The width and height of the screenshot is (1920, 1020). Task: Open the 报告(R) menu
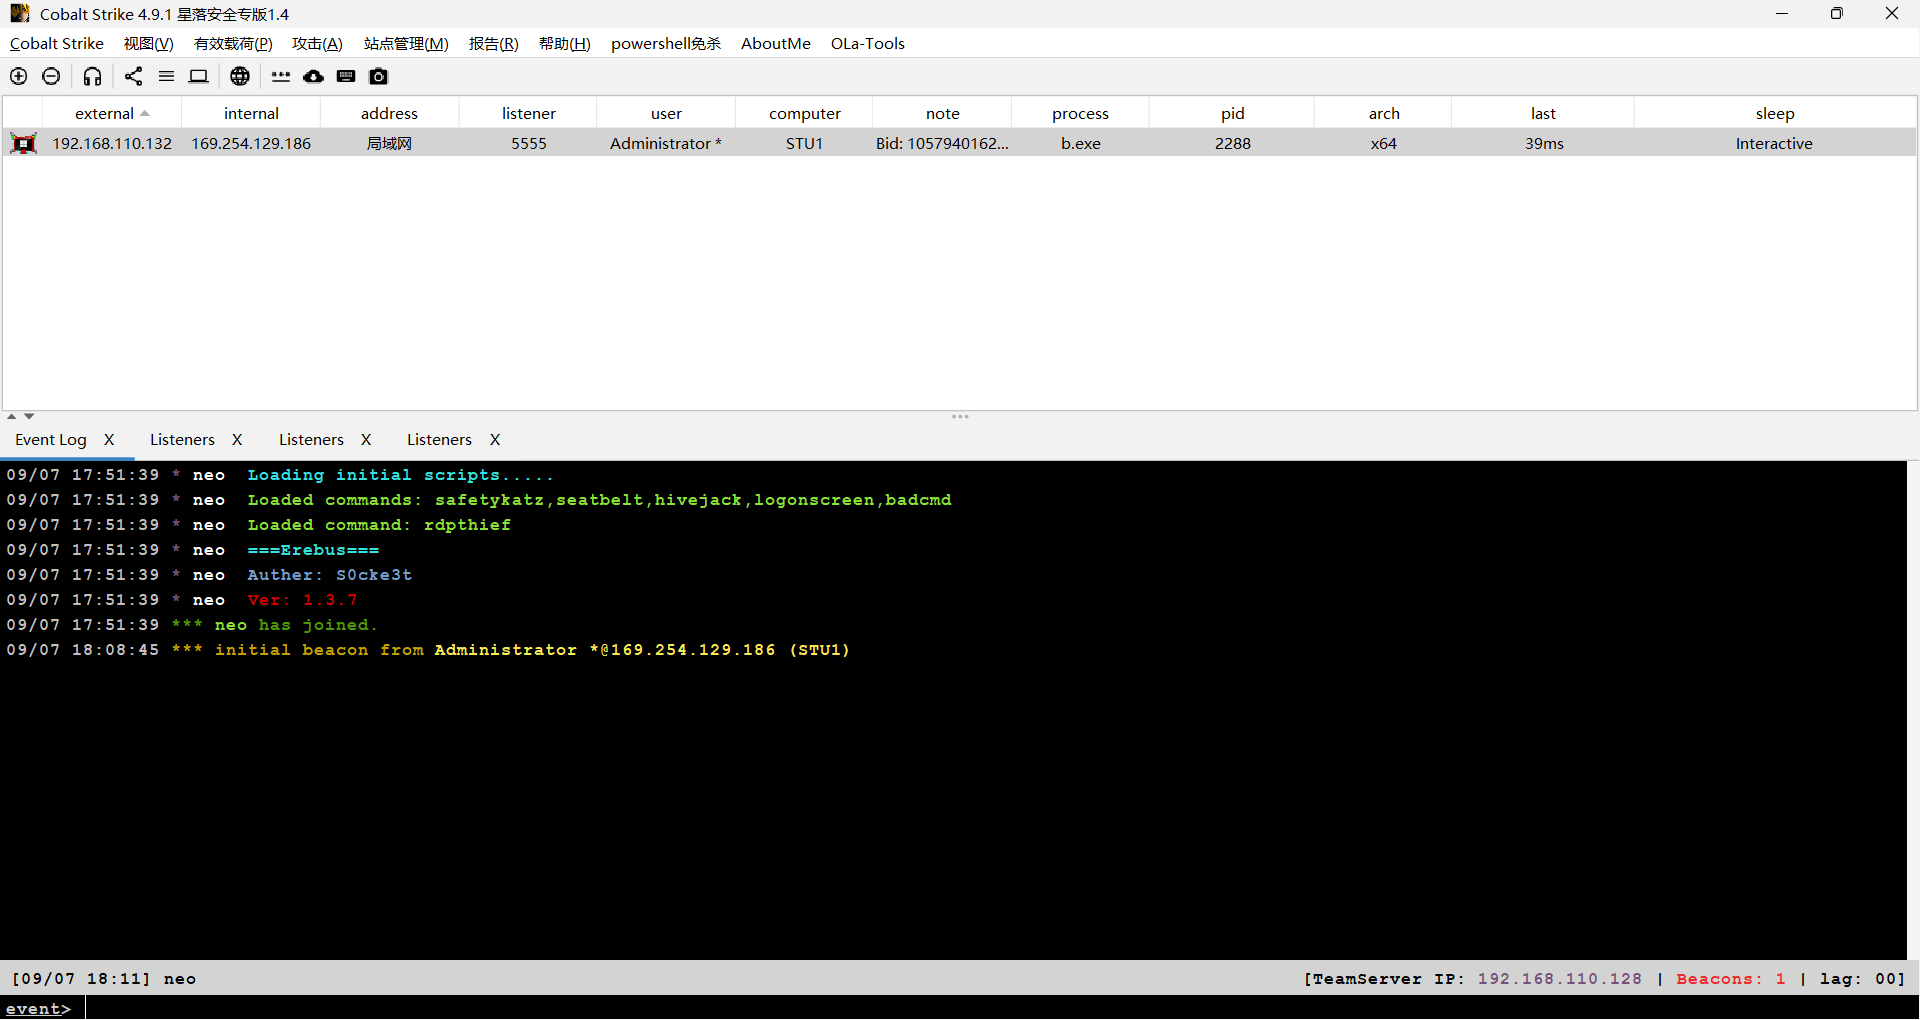point(494,43)
